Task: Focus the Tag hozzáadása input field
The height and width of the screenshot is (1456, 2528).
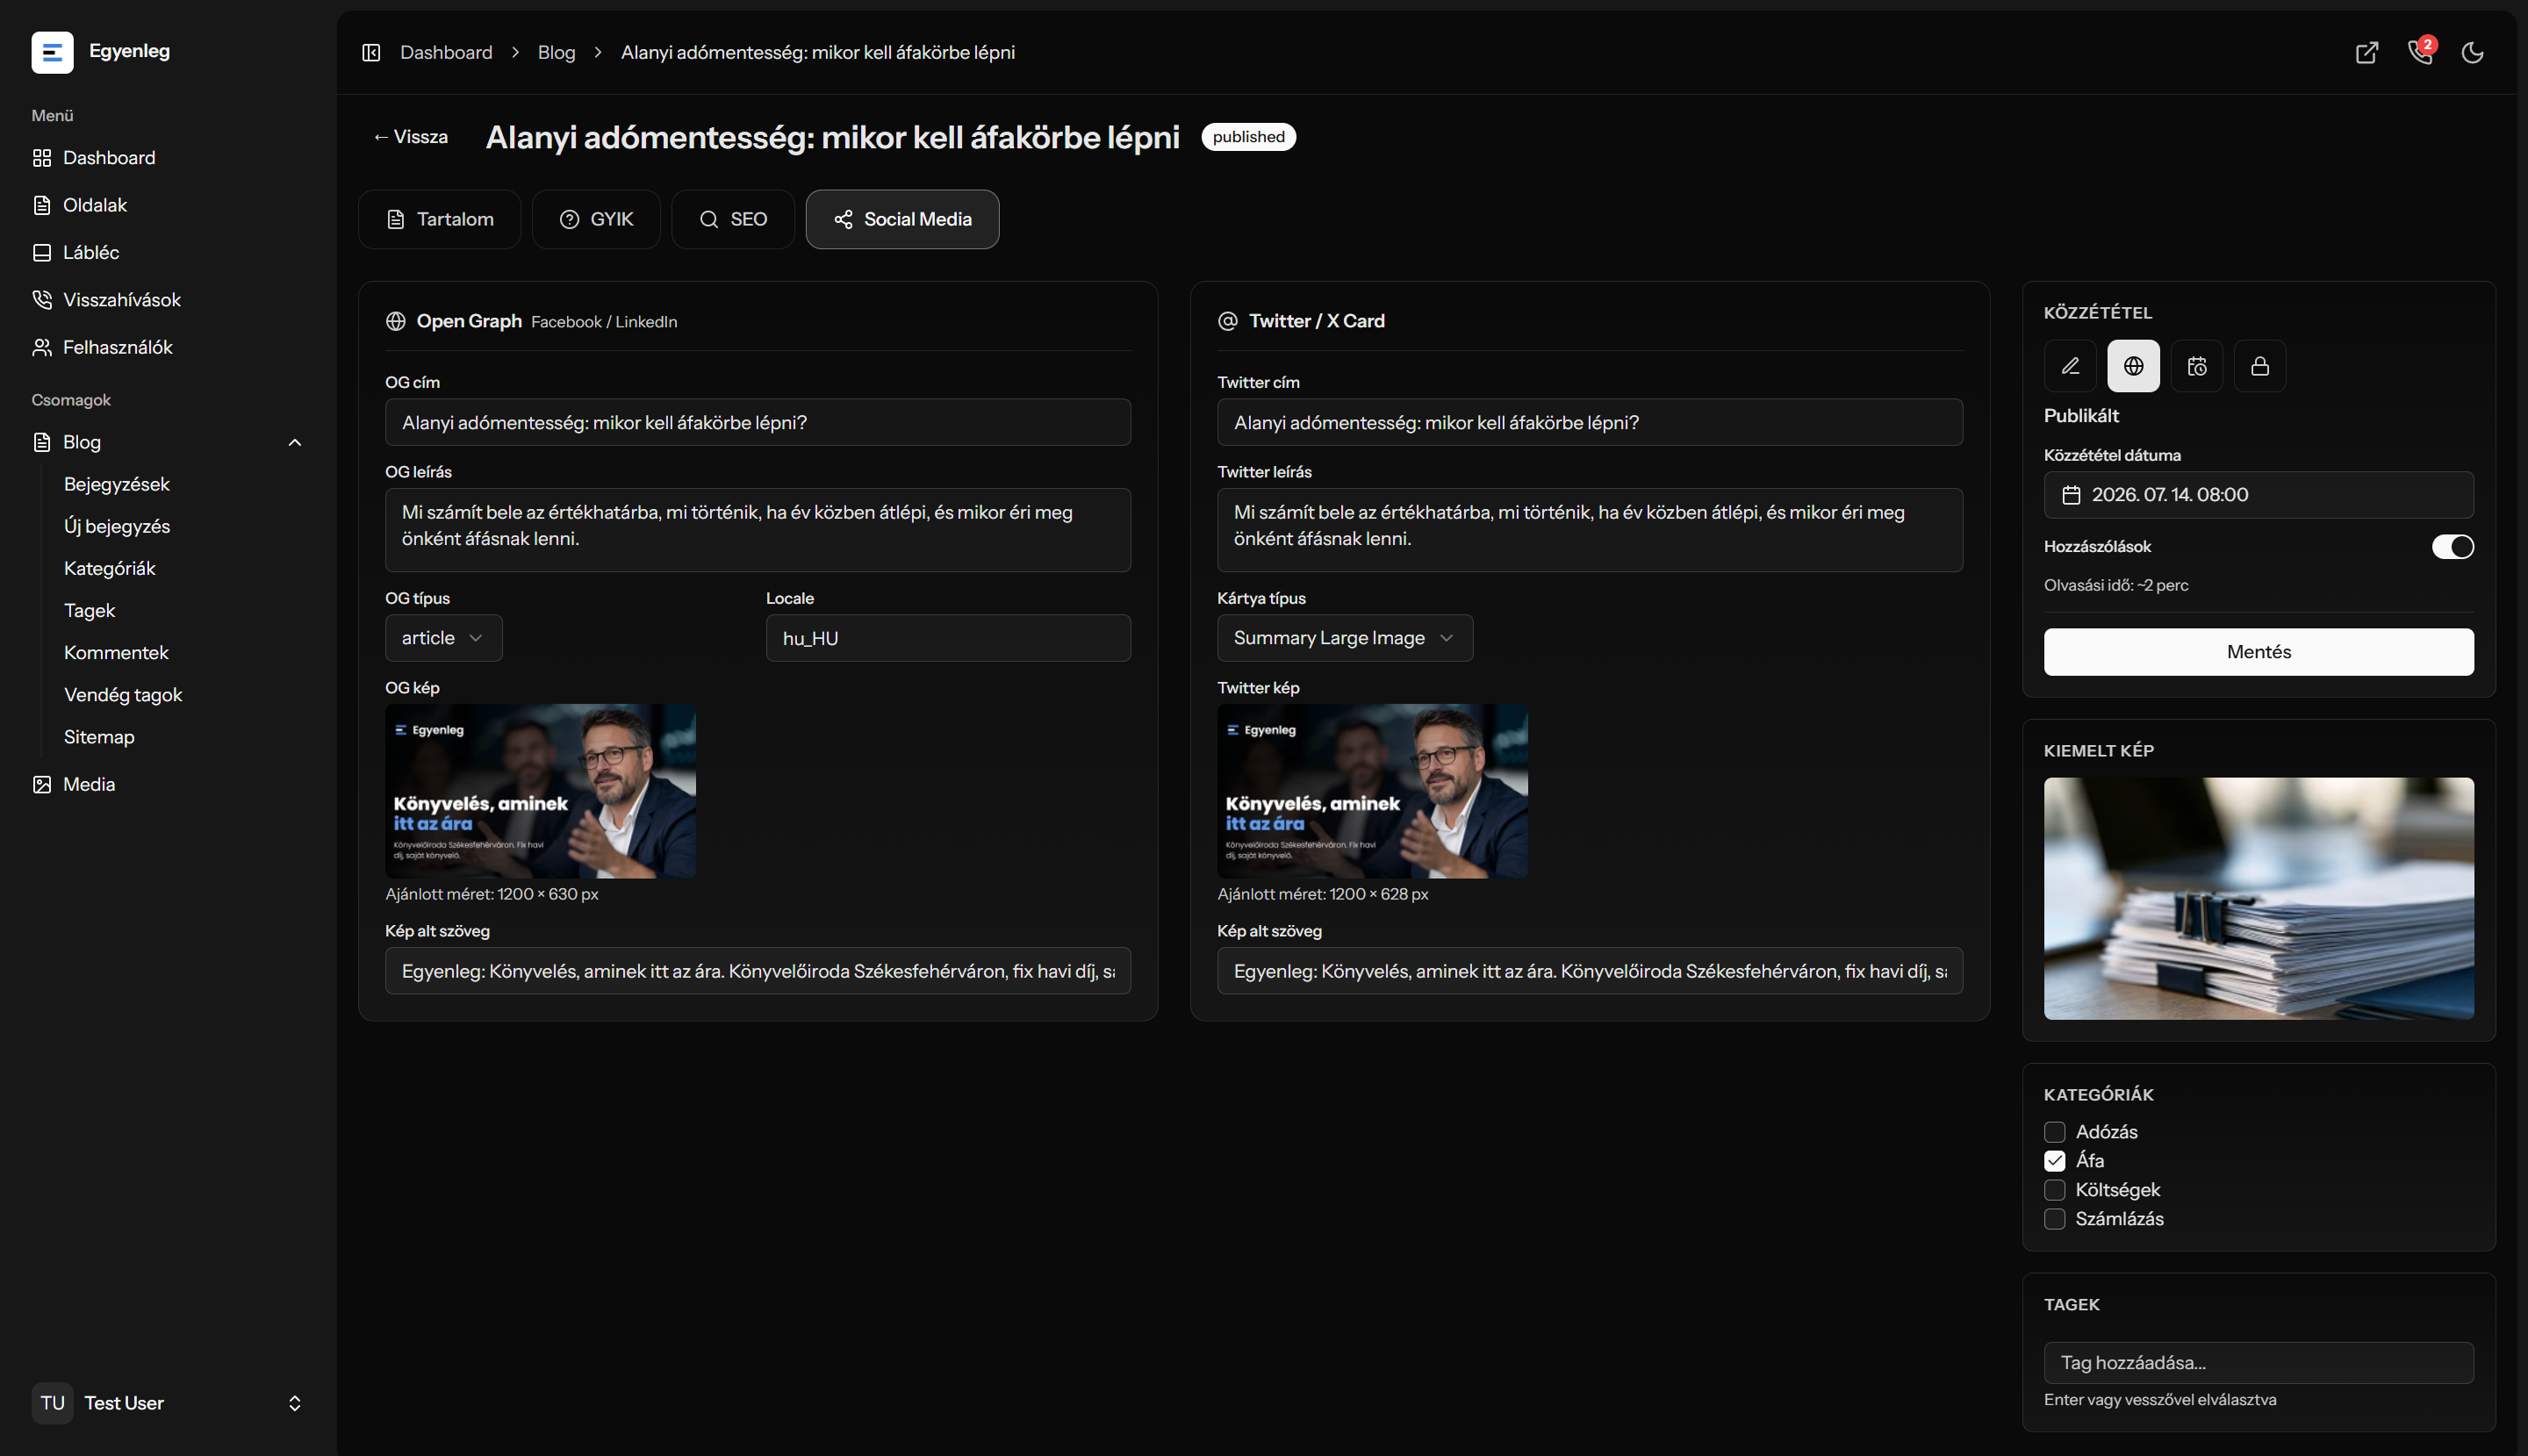Action: point(2258,1363)
